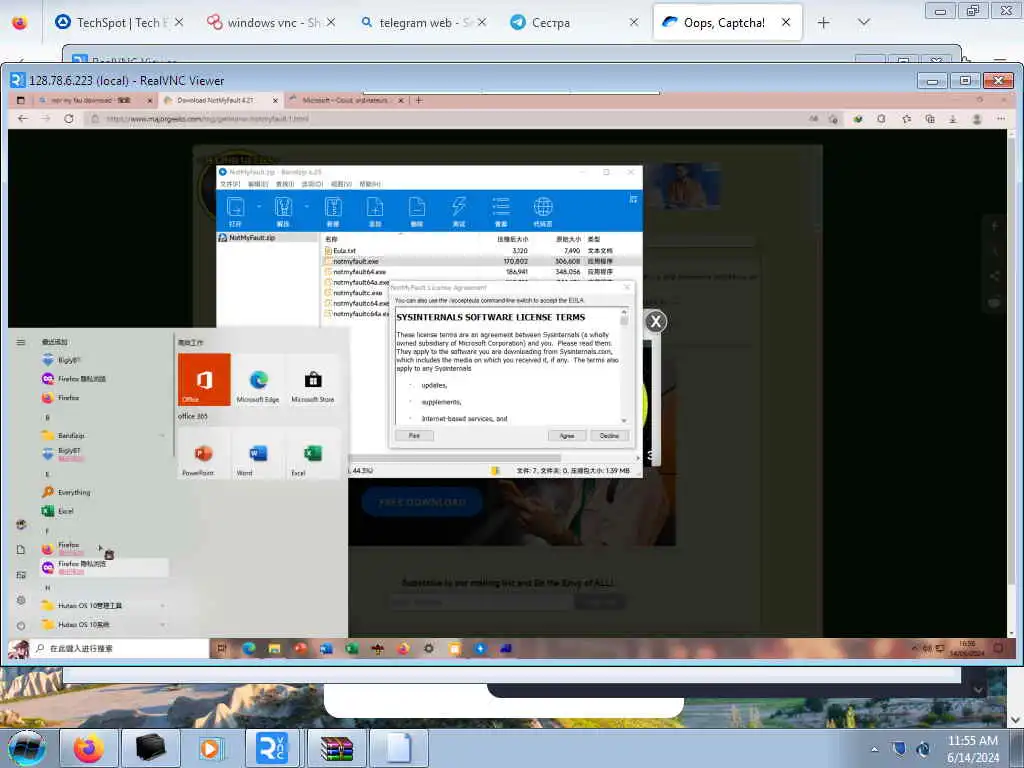
Task: Click Agree in the license dialog
Action: [x=567, y=436]
